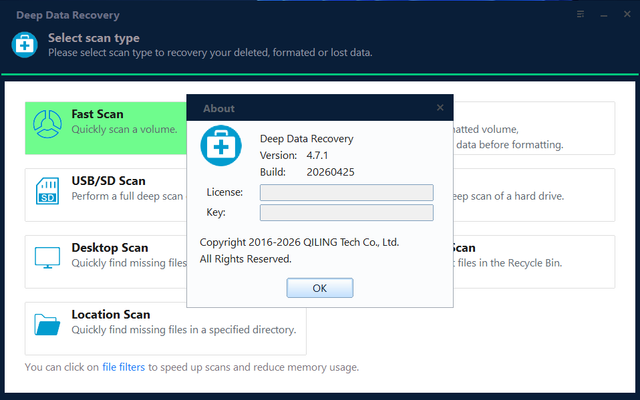Click the 'Deep Data Recovery' window title
The width and height of the screenshot is (640, 400).
pyautogui.click(x=68, y=15)
